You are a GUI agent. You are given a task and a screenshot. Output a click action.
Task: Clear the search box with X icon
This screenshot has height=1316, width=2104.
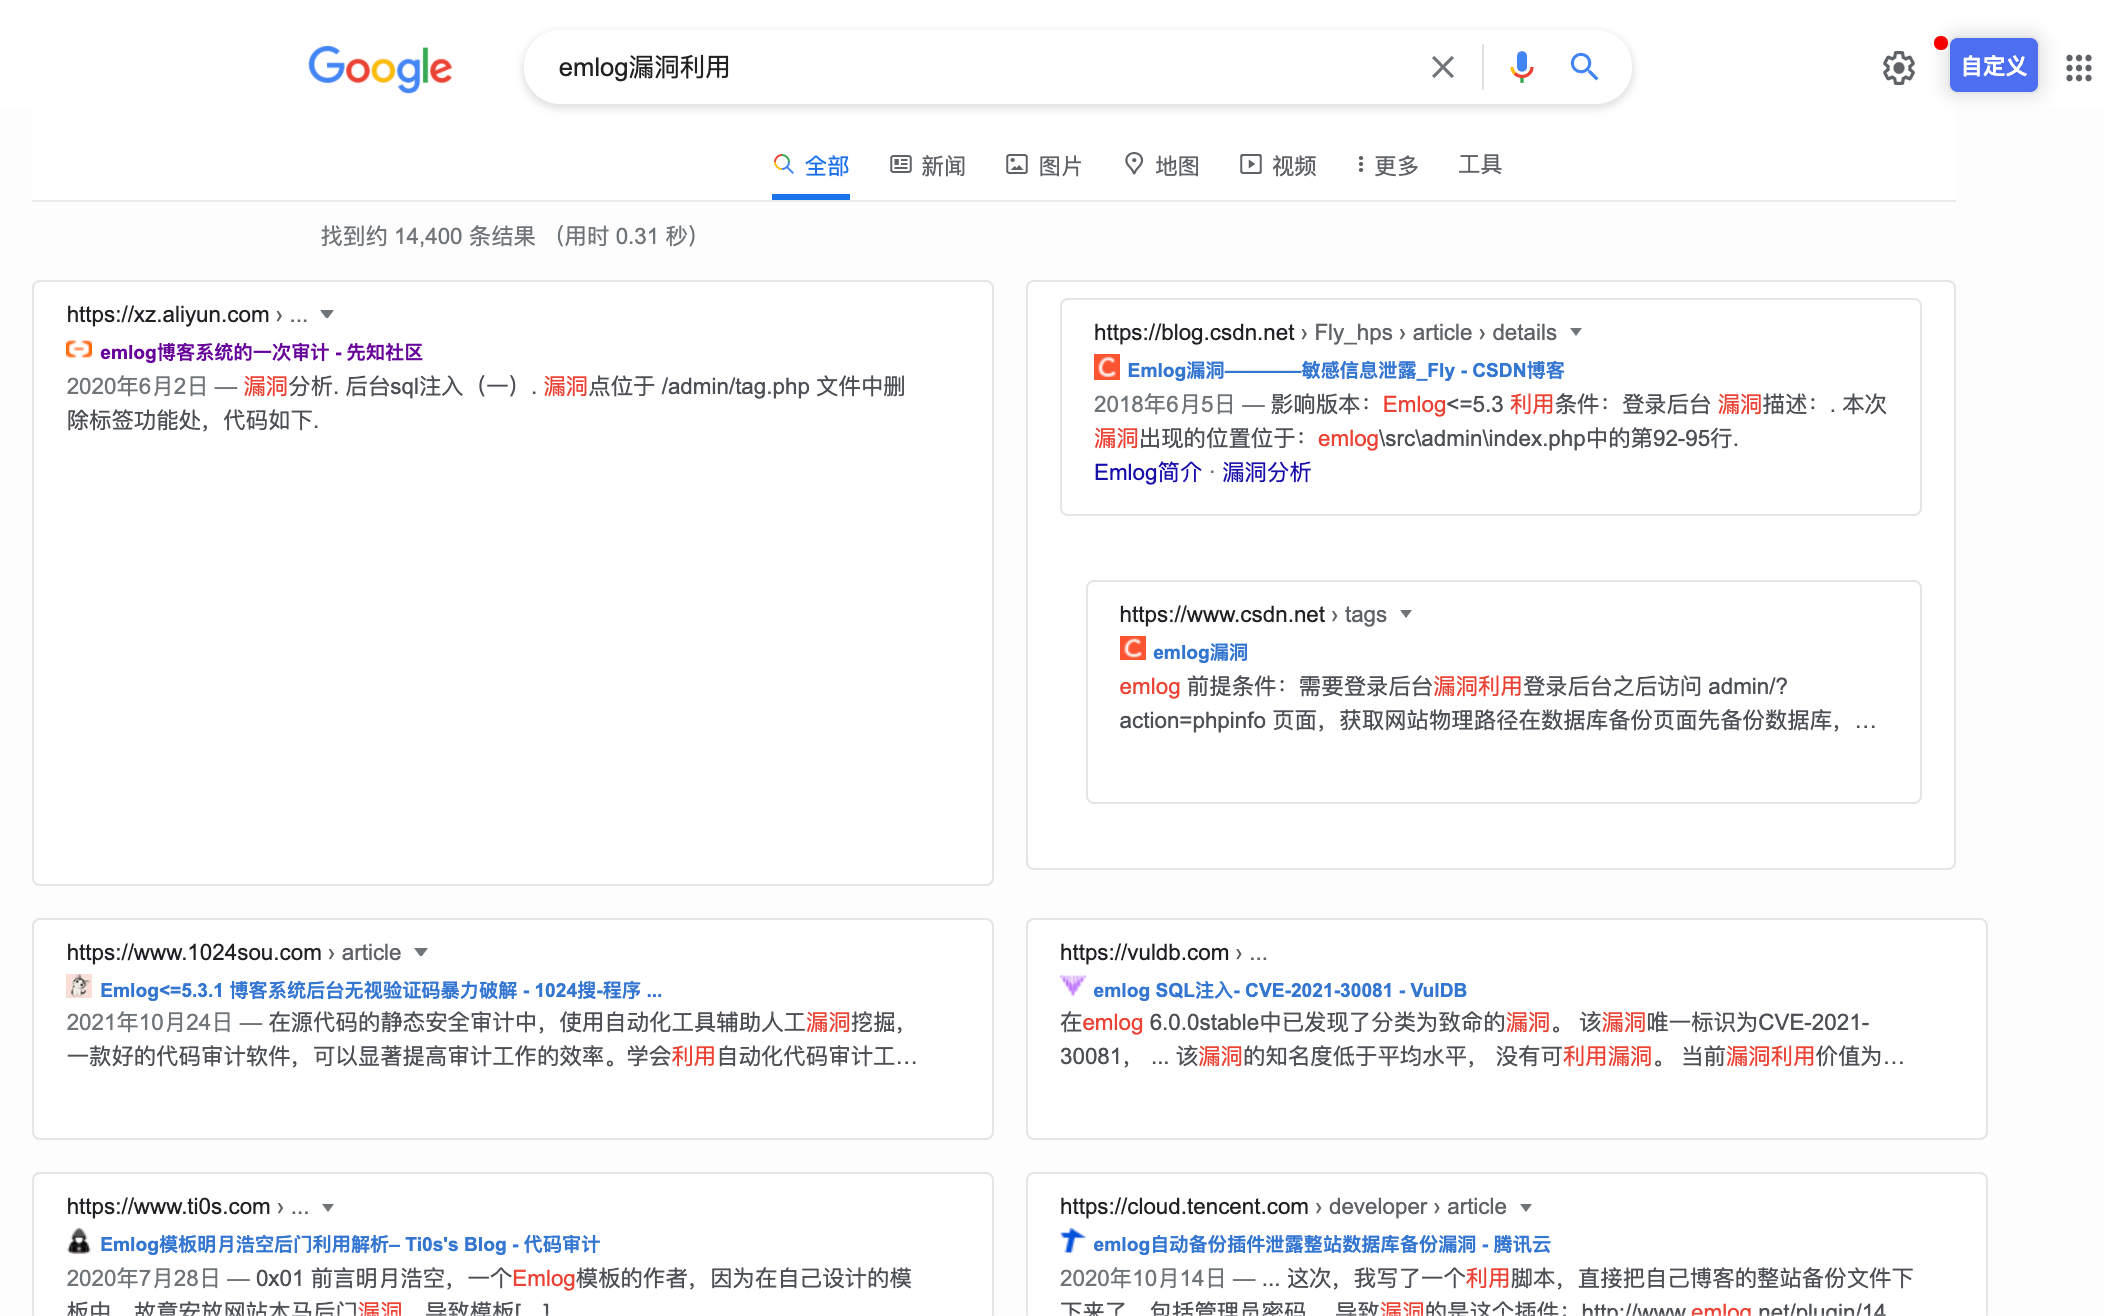tap(1442, 67)
